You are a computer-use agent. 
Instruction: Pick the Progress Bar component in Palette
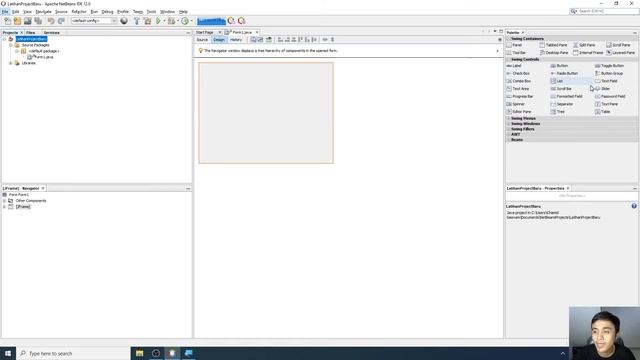[520, 96]
